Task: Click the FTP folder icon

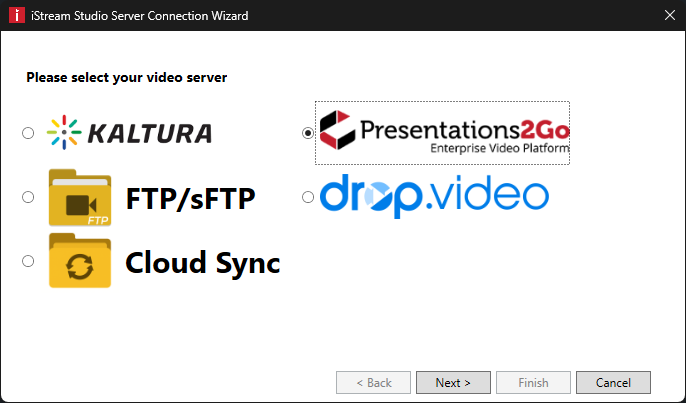Action: coord(80,197)
